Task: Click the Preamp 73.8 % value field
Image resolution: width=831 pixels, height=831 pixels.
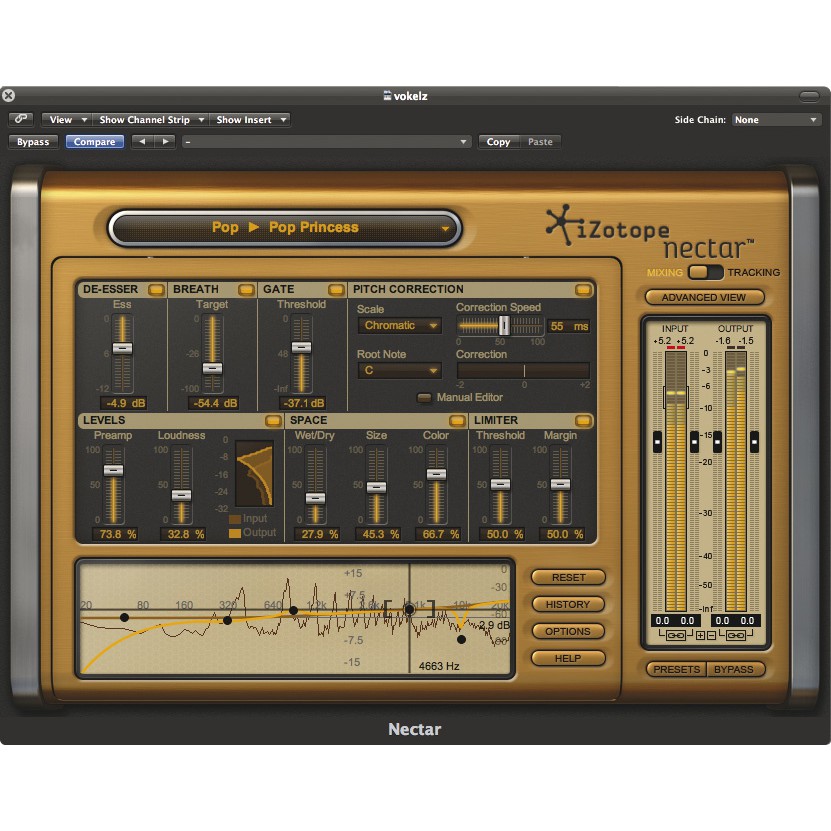Action: pos(116,534)
